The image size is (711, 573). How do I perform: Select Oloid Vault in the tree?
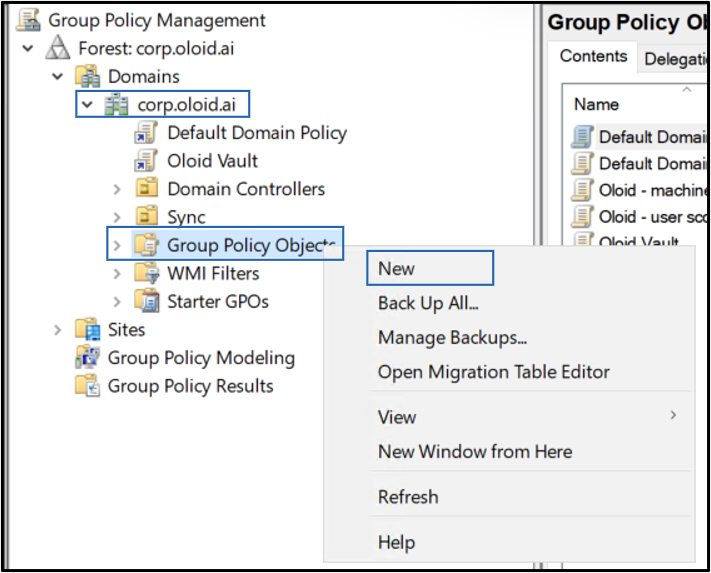[212, 161]
